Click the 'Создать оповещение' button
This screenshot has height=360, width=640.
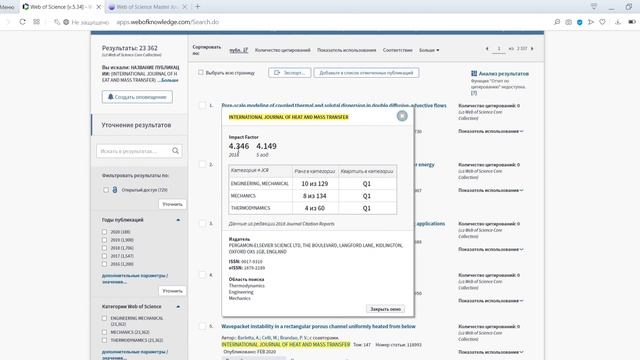pyautogui.click(x=137, y=97)
